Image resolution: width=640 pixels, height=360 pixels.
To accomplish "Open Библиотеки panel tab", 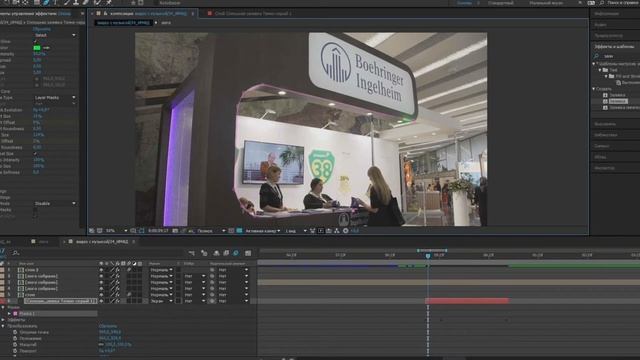I will [606, 135].
